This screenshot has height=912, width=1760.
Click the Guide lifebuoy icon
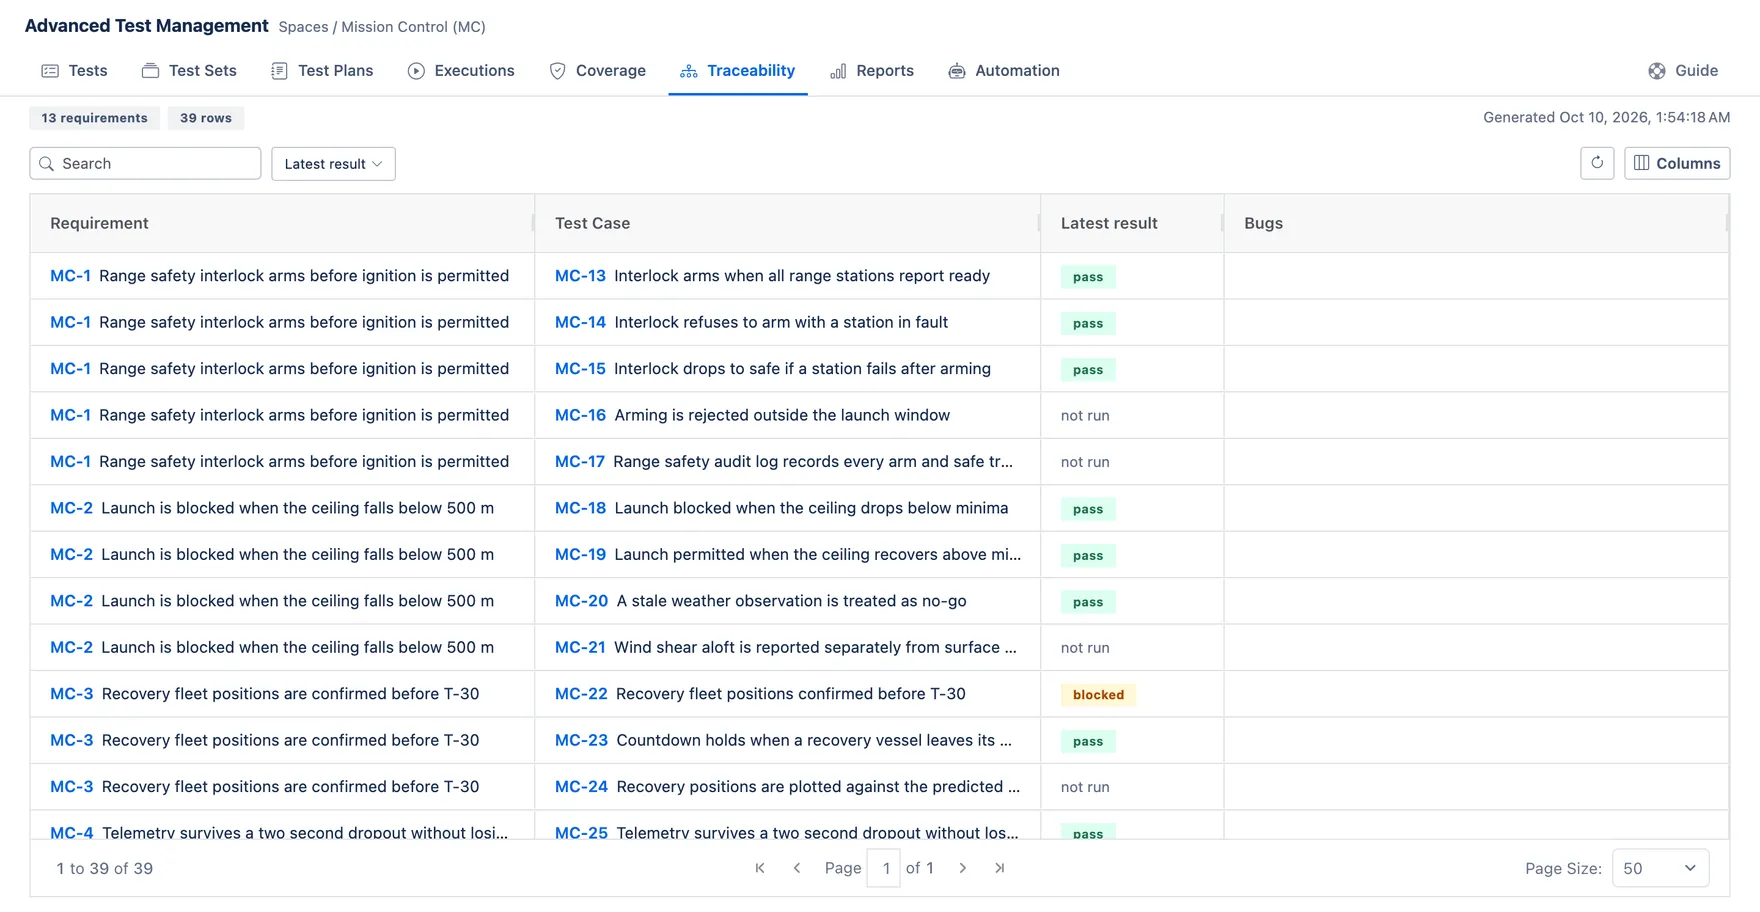tap(1657, 71)
